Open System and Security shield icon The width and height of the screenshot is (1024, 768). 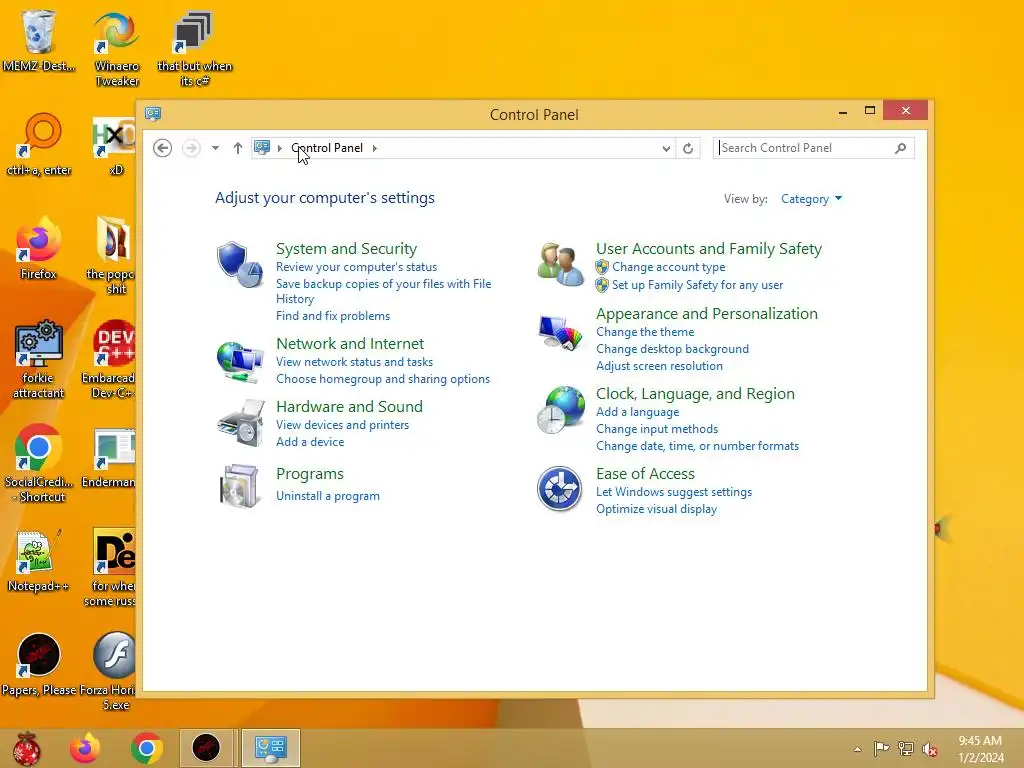click(x=240, y=265)
